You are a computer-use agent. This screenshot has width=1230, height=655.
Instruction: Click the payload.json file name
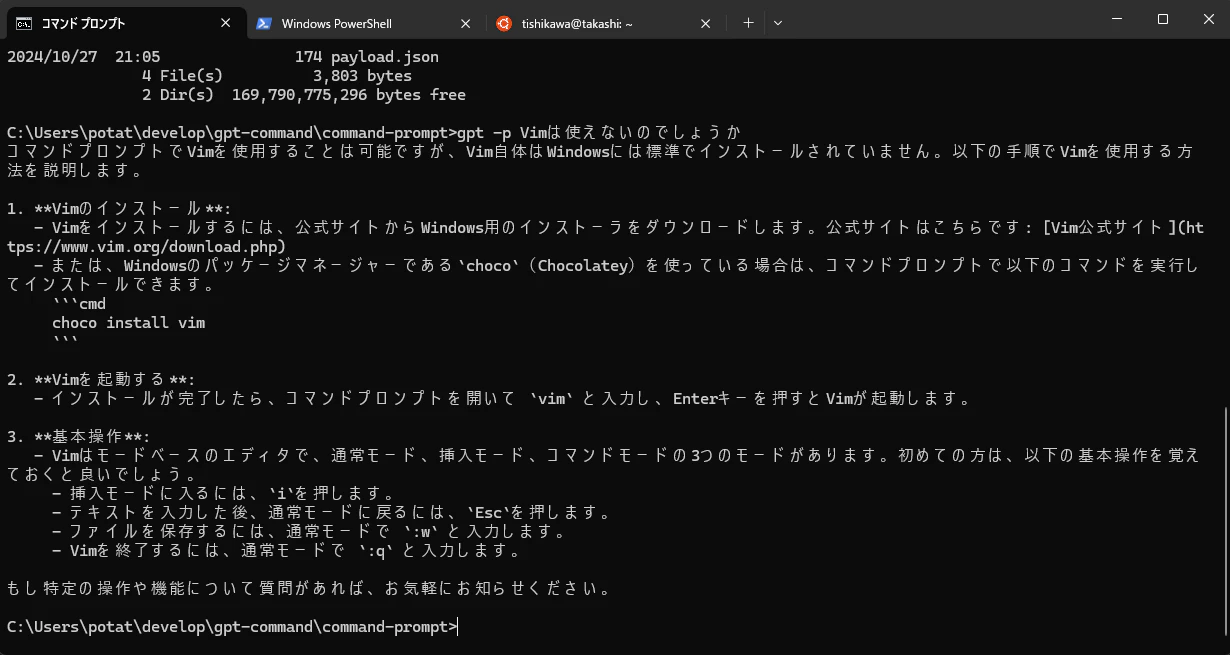click(x=385, y=57)
